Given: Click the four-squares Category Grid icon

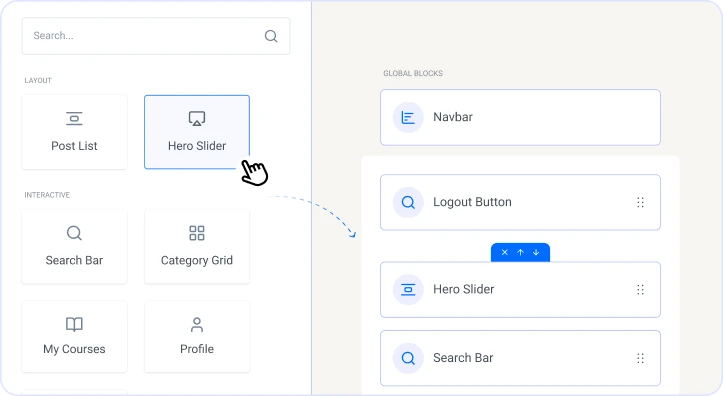Looking at the screenshot, I should point(197,233).
